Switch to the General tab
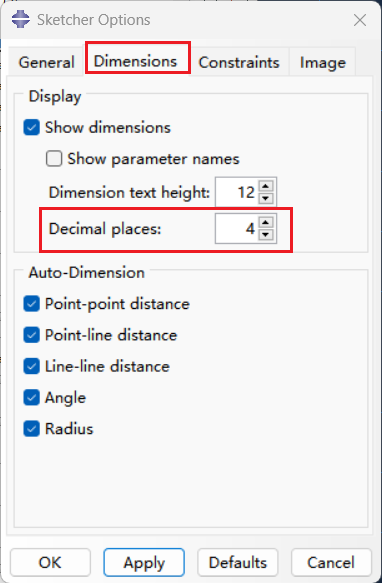The width and height of the screenshot is (382, 583). pos(46,62)
